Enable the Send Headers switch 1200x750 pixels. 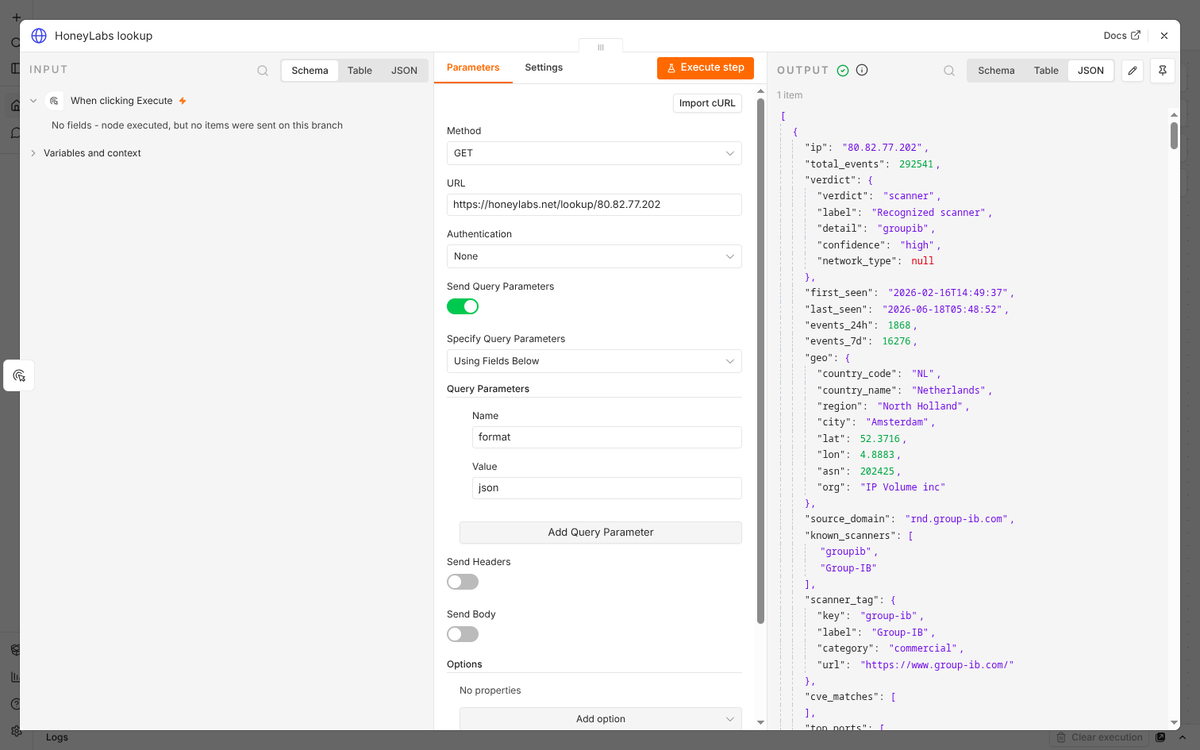pos(463,582)
